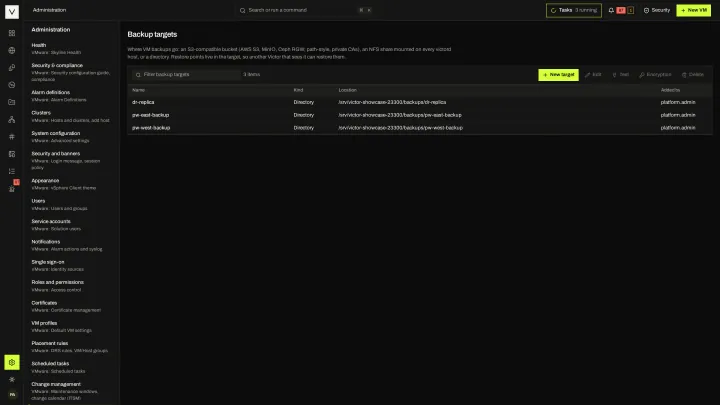
Task: Open the dashboard grid icon in the left rail
Action: pyautogui.click(x=12, y=33)
